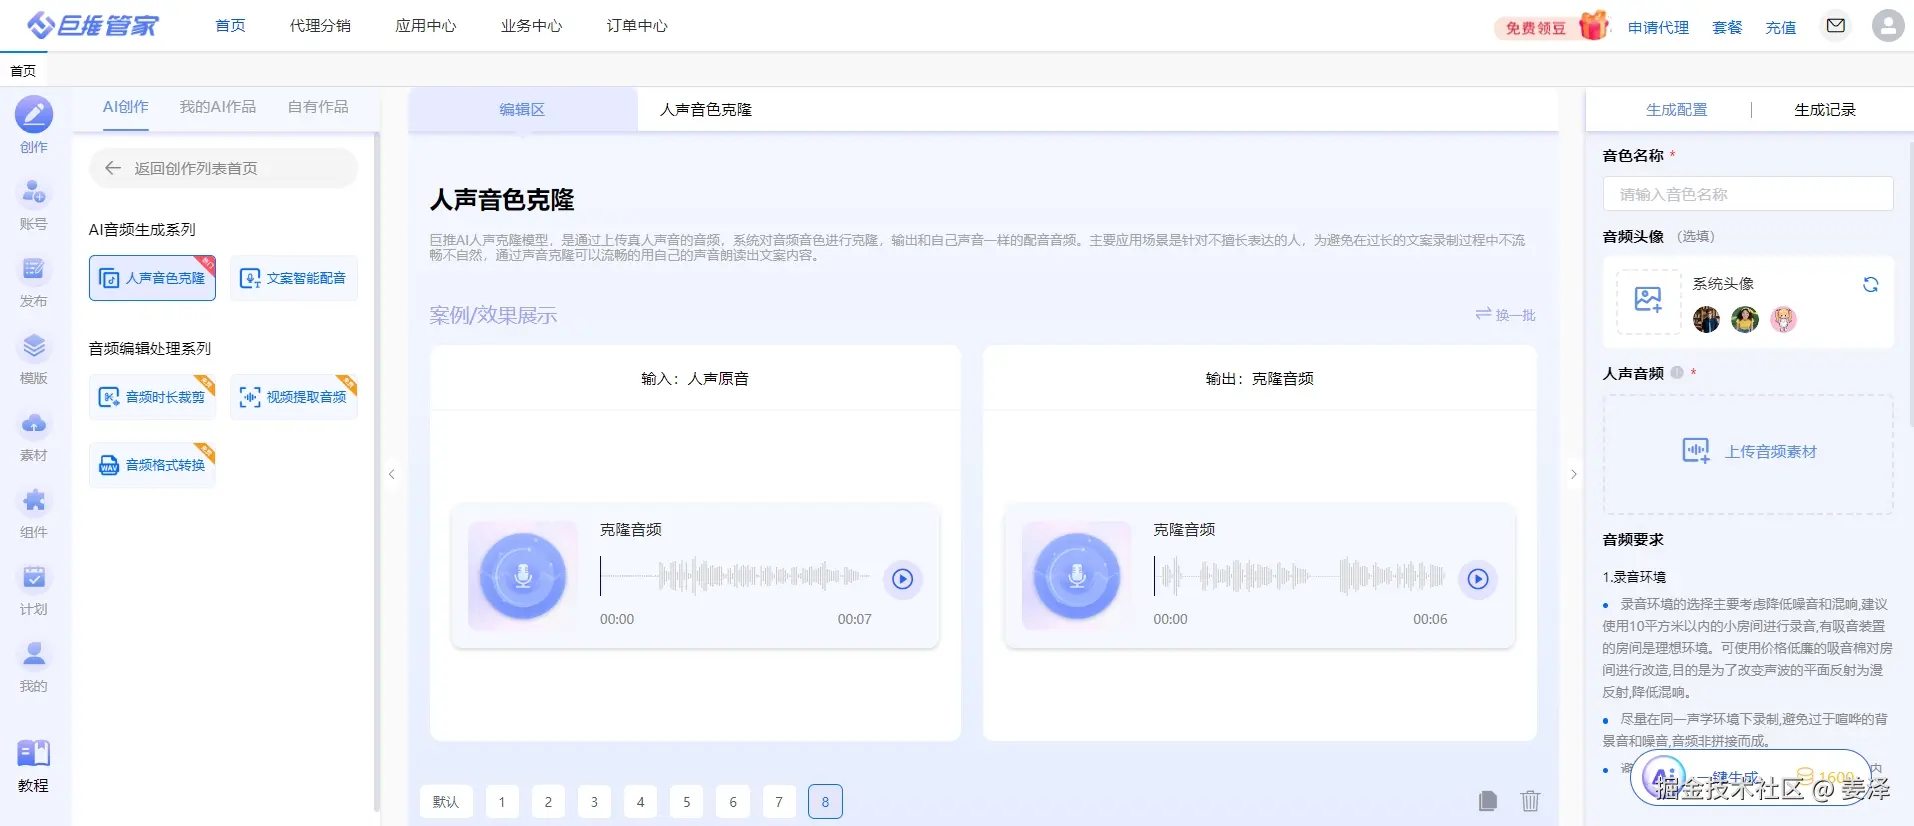Click 换一批 to refresh examples
Image resolution: width=1914 pixels, height=826 pixels.
pos(1506,315)
